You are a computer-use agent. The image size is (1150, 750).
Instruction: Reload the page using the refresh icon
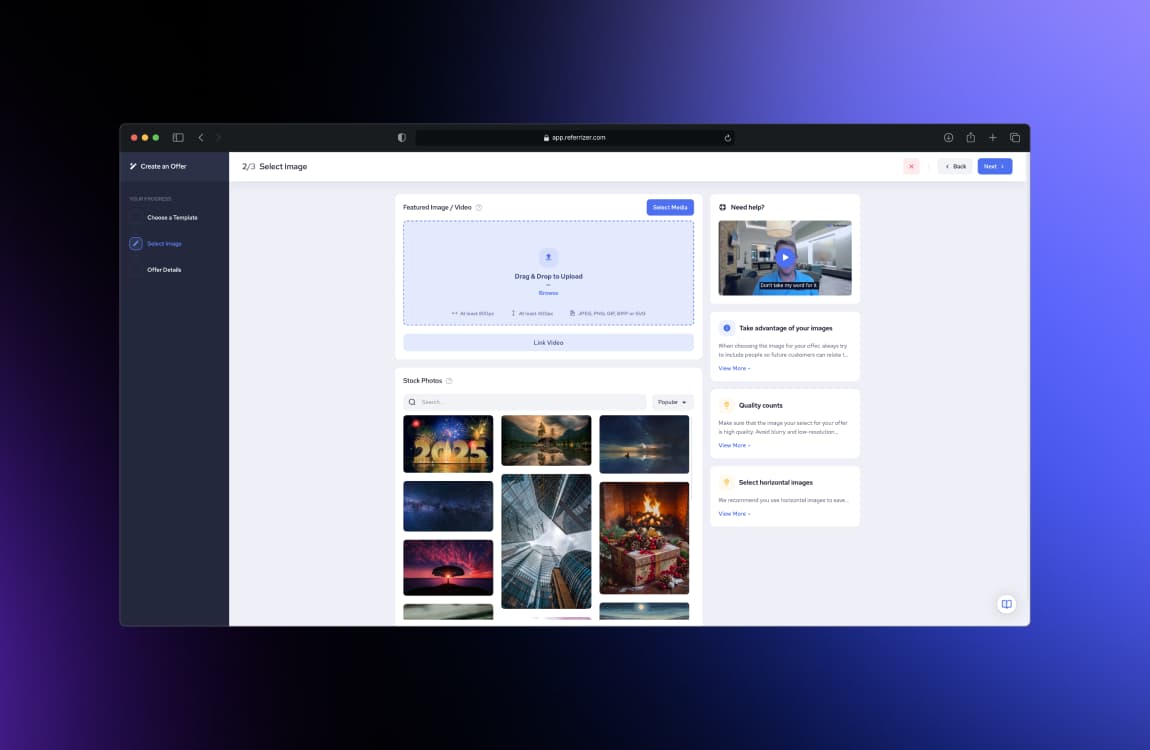[x=728, y=138]
